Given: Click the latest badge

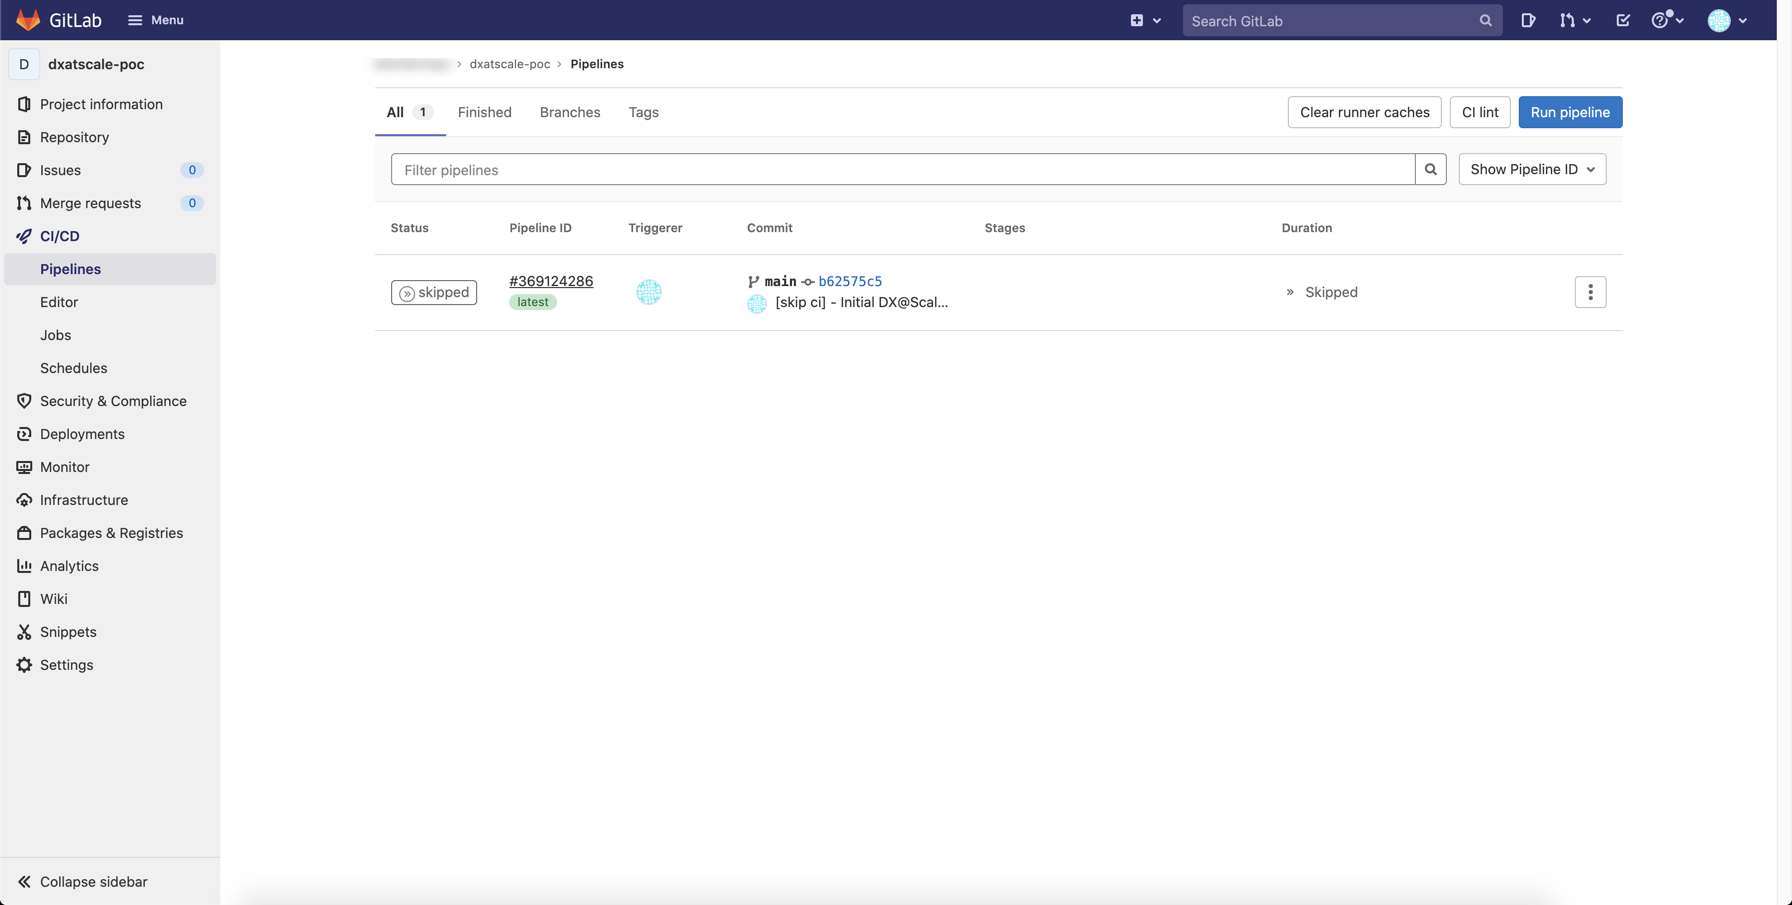Looking at the screenshot, I should 533,302.
